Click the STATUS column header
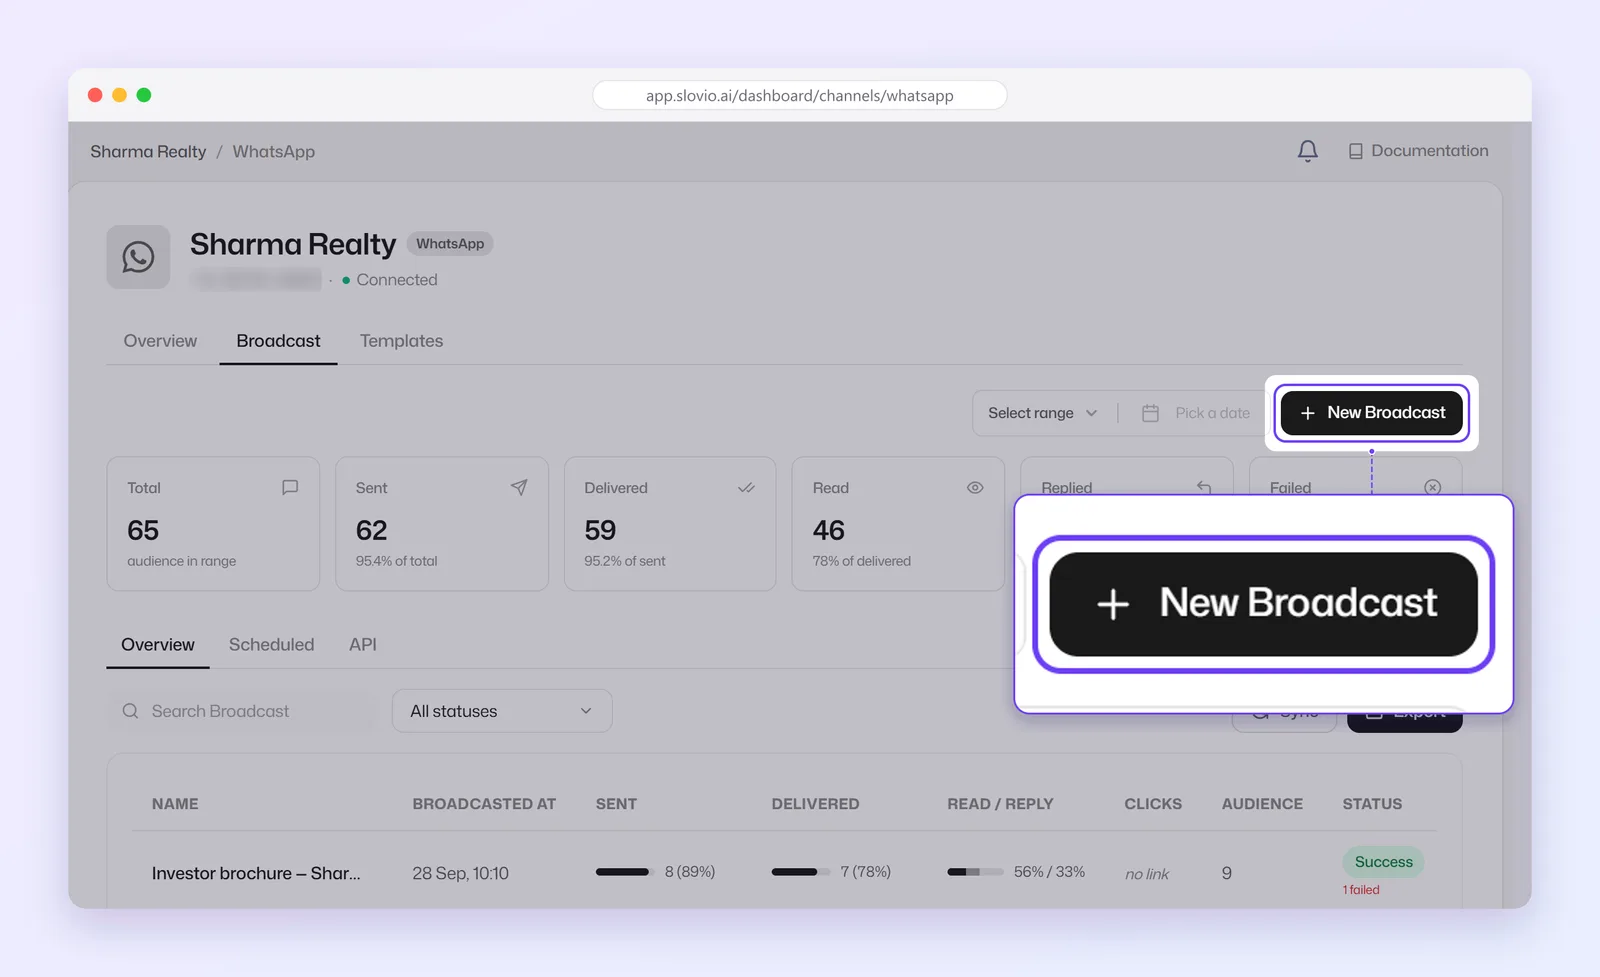 (x=1372, y=804)
